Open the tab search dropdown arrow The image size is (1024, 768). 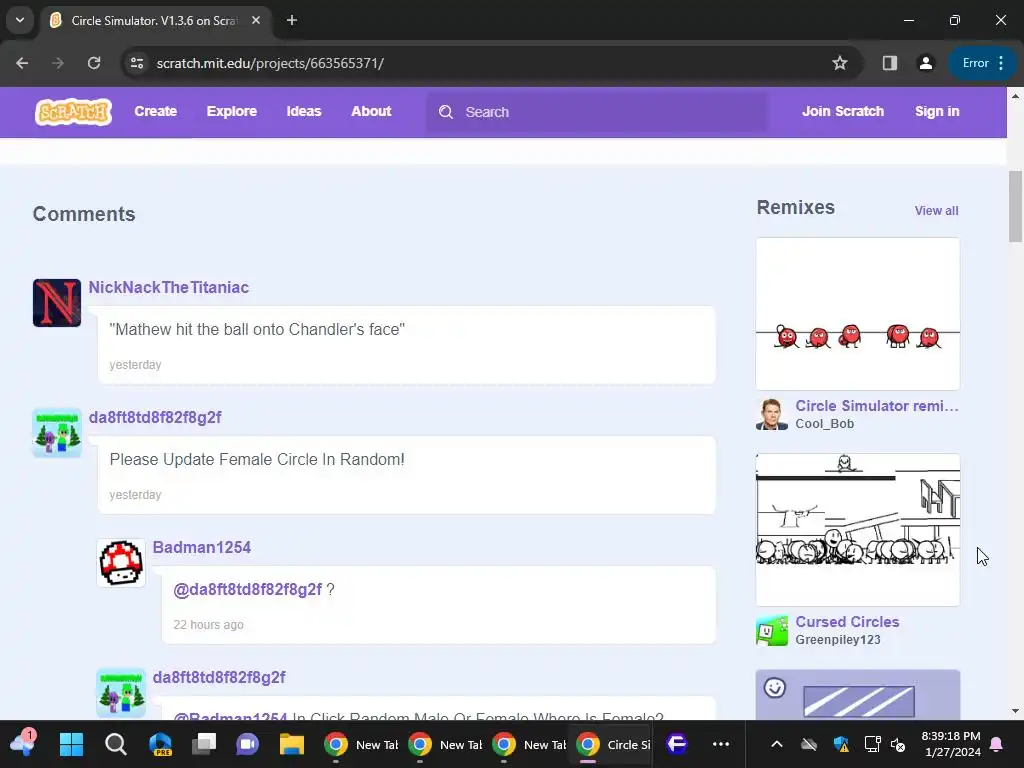[20, 20]
